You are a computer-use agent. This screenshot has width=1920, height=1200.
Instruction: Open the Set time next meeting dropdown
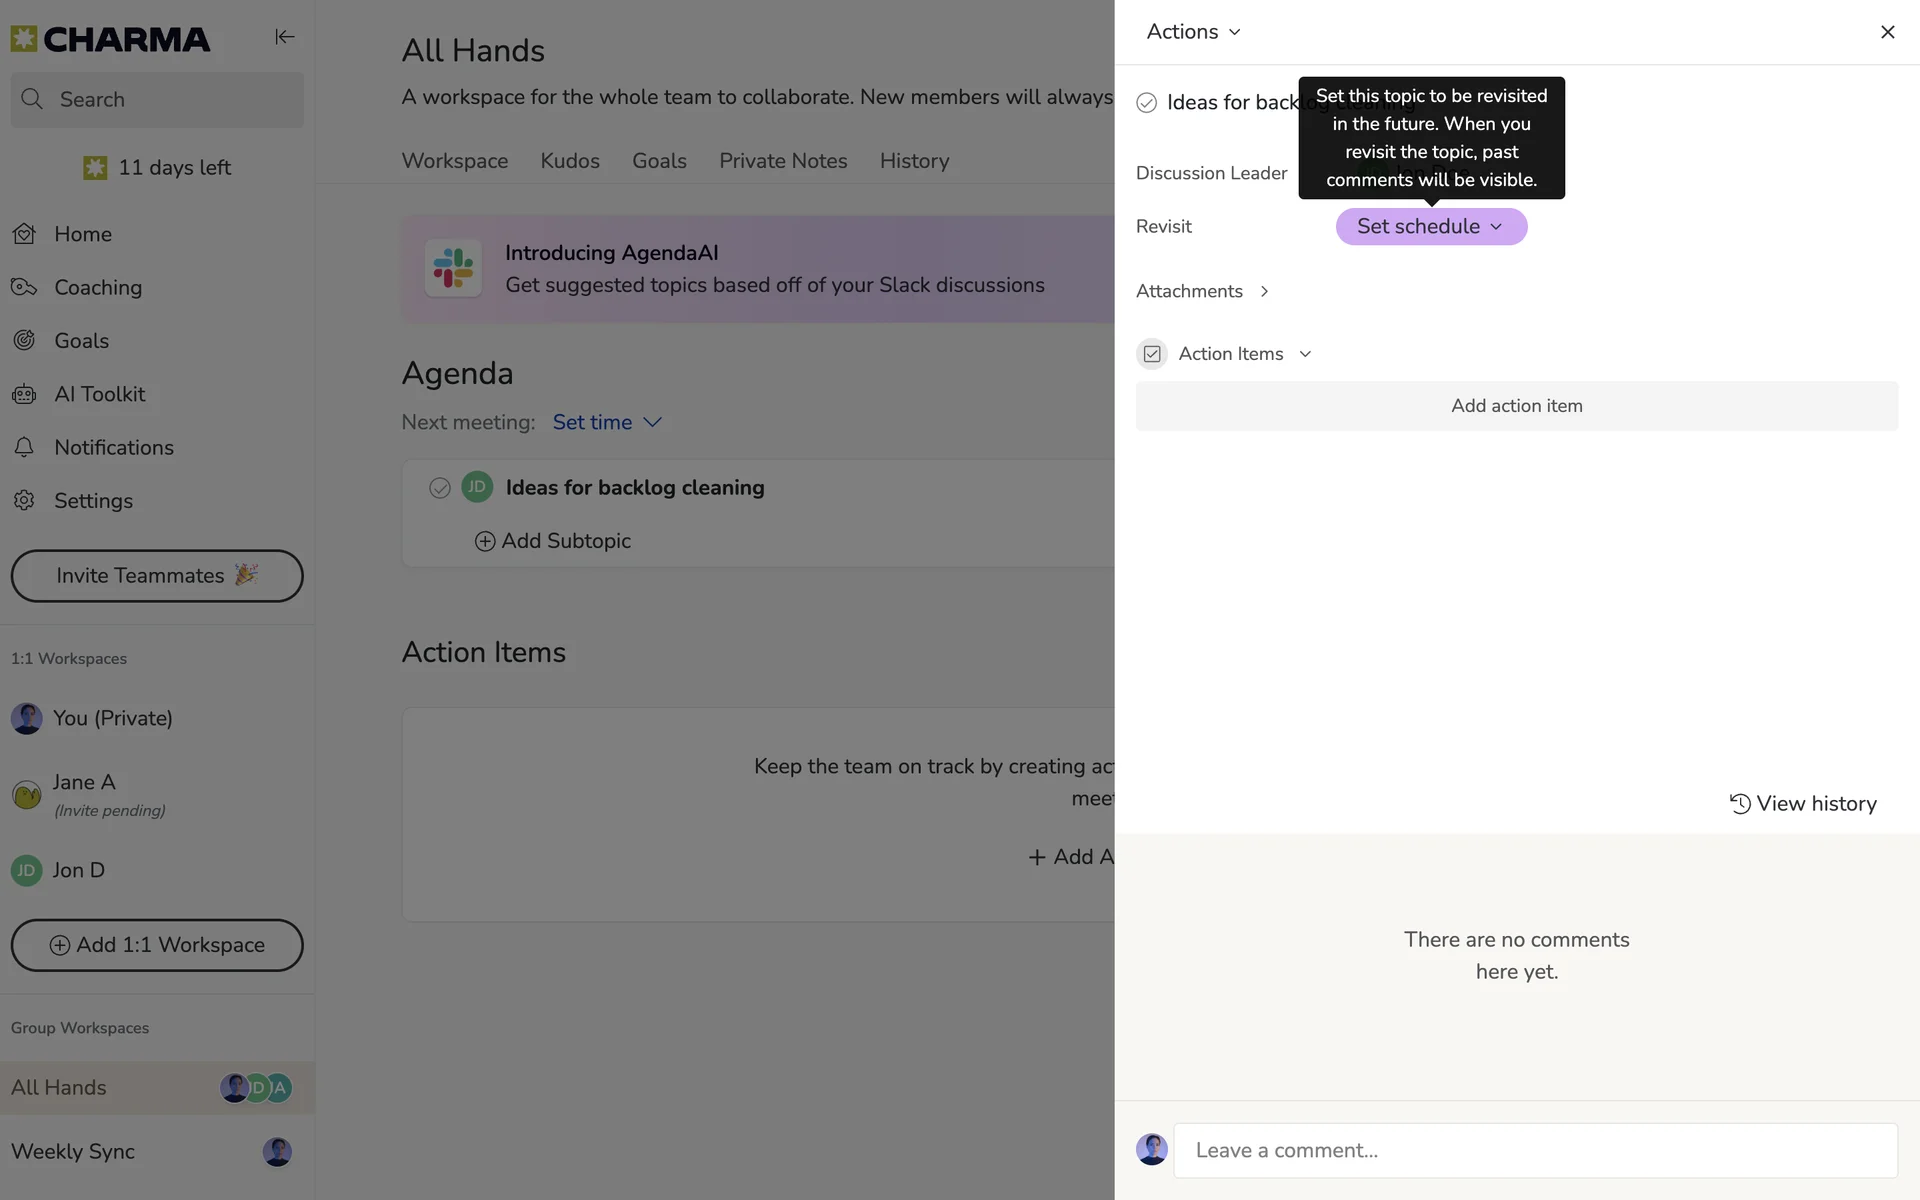pyautogui.click(x=607, y=422)
